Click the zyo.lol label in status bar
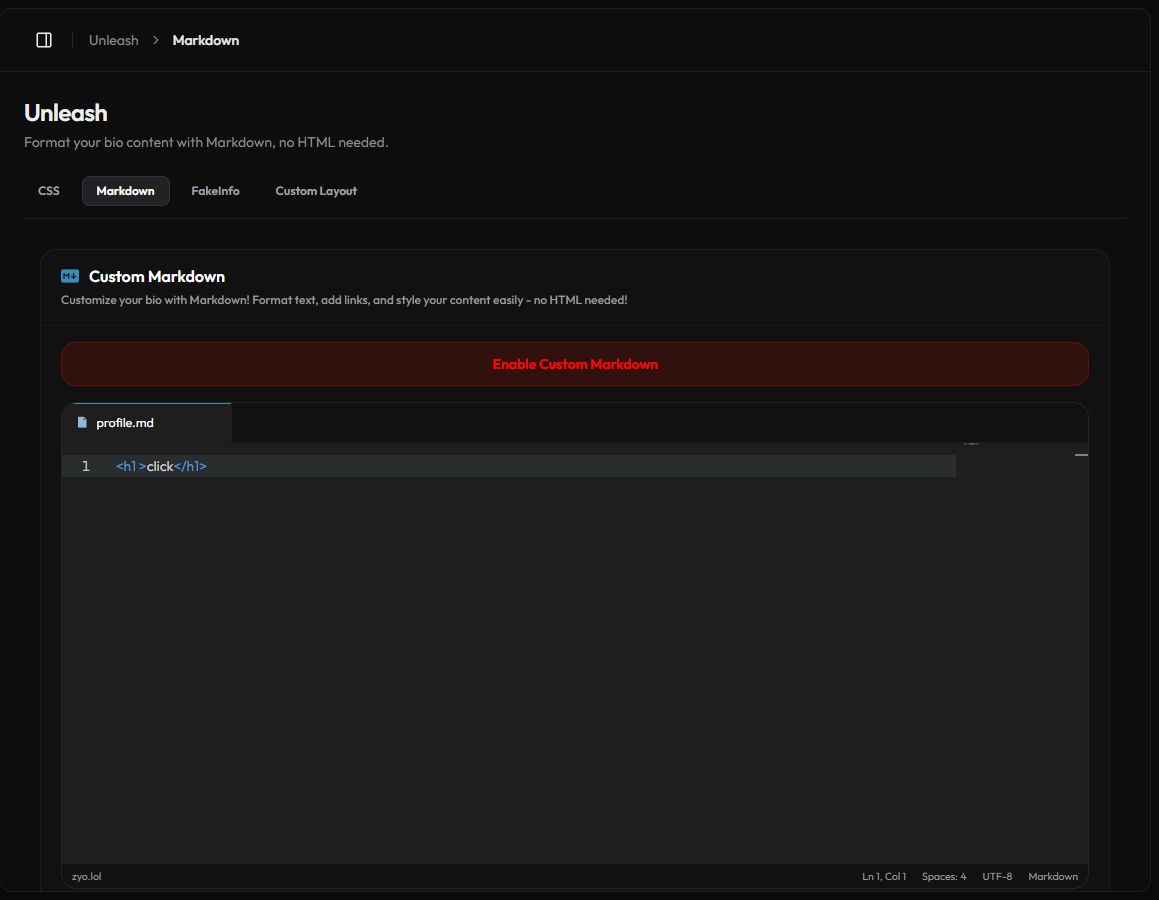 pyautogui.click(x=86, y=876)
